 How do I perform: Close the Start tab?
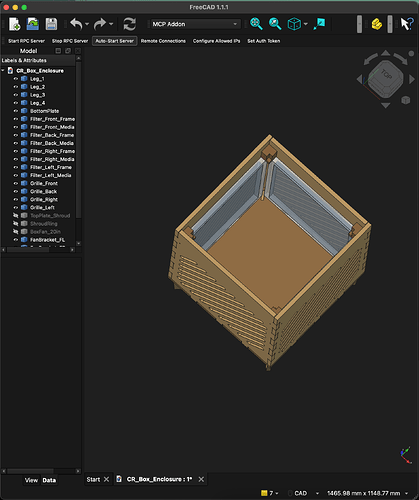click(106, 479)
